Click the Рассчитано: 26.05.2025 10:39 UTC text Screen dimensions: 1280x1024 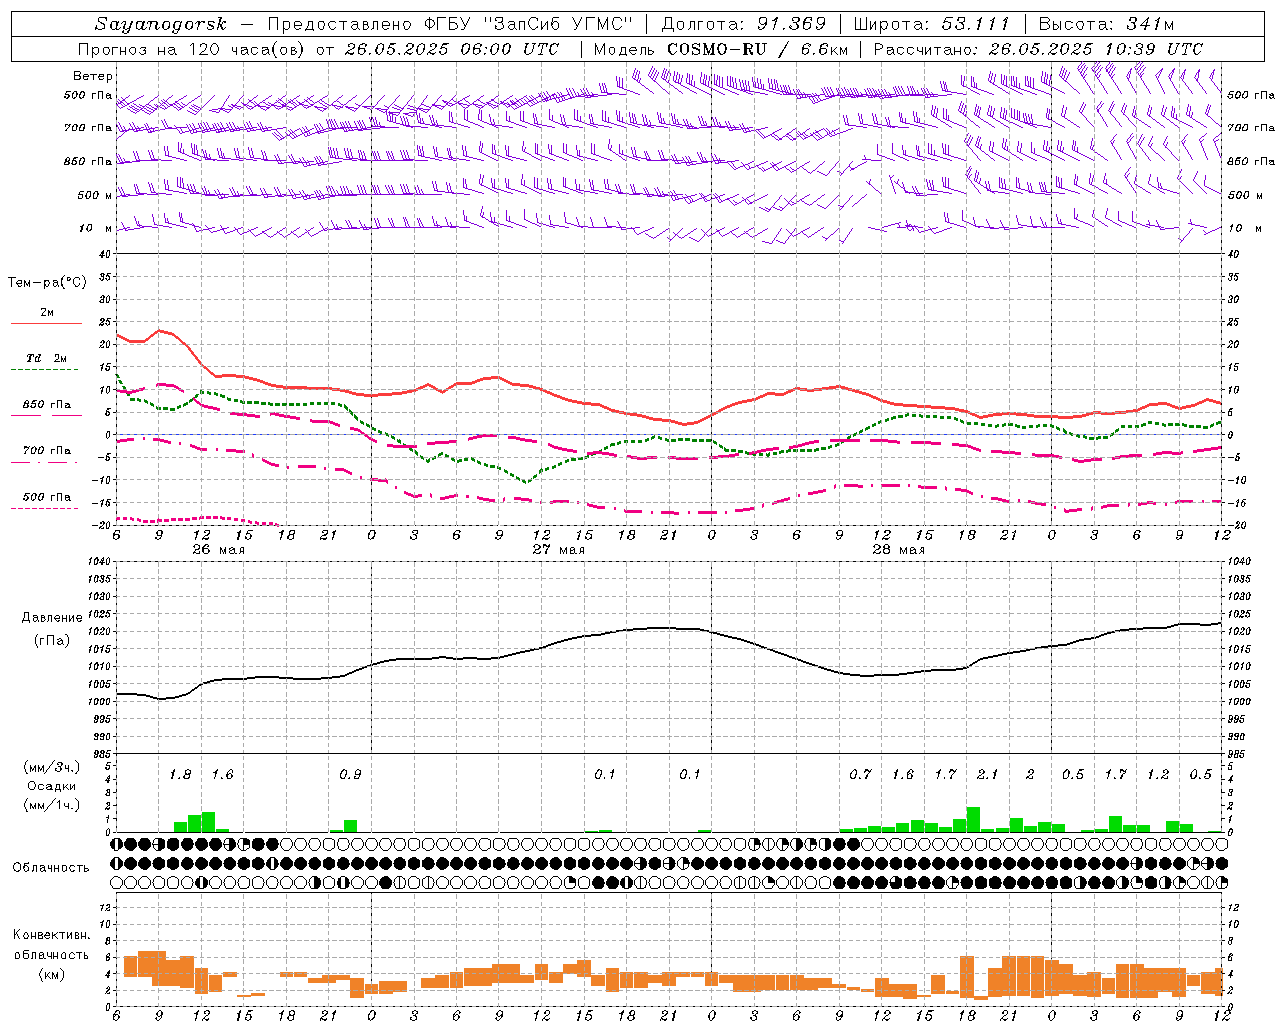point(1038,49)
